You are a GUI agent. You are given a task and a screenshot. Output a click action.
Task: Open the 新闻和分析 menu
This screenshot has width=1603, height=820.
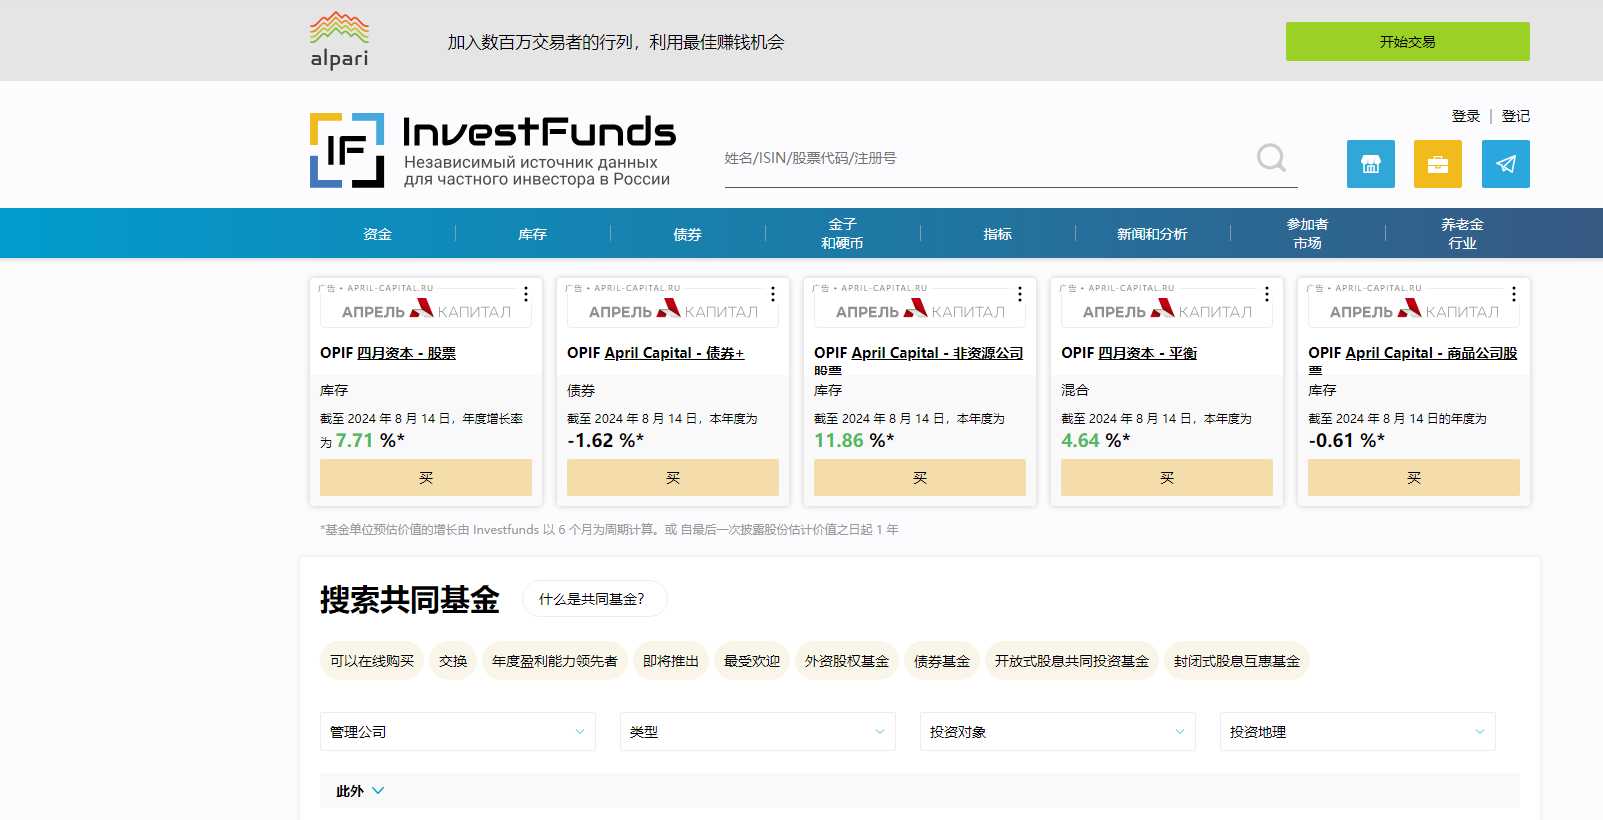pos(1153,234)
